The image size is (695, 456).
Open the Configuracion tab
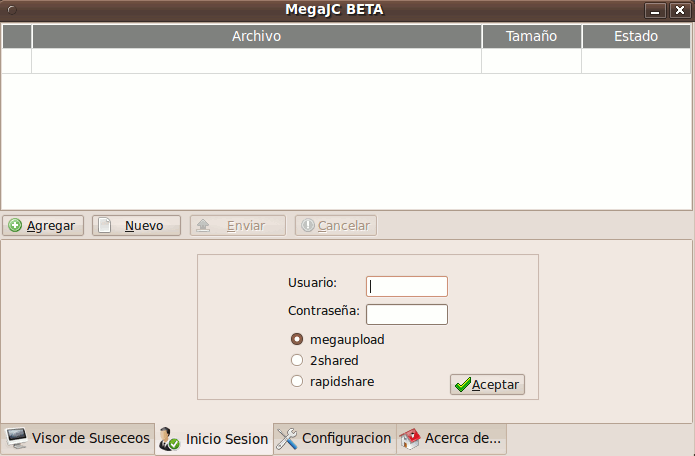coord(335,438)
